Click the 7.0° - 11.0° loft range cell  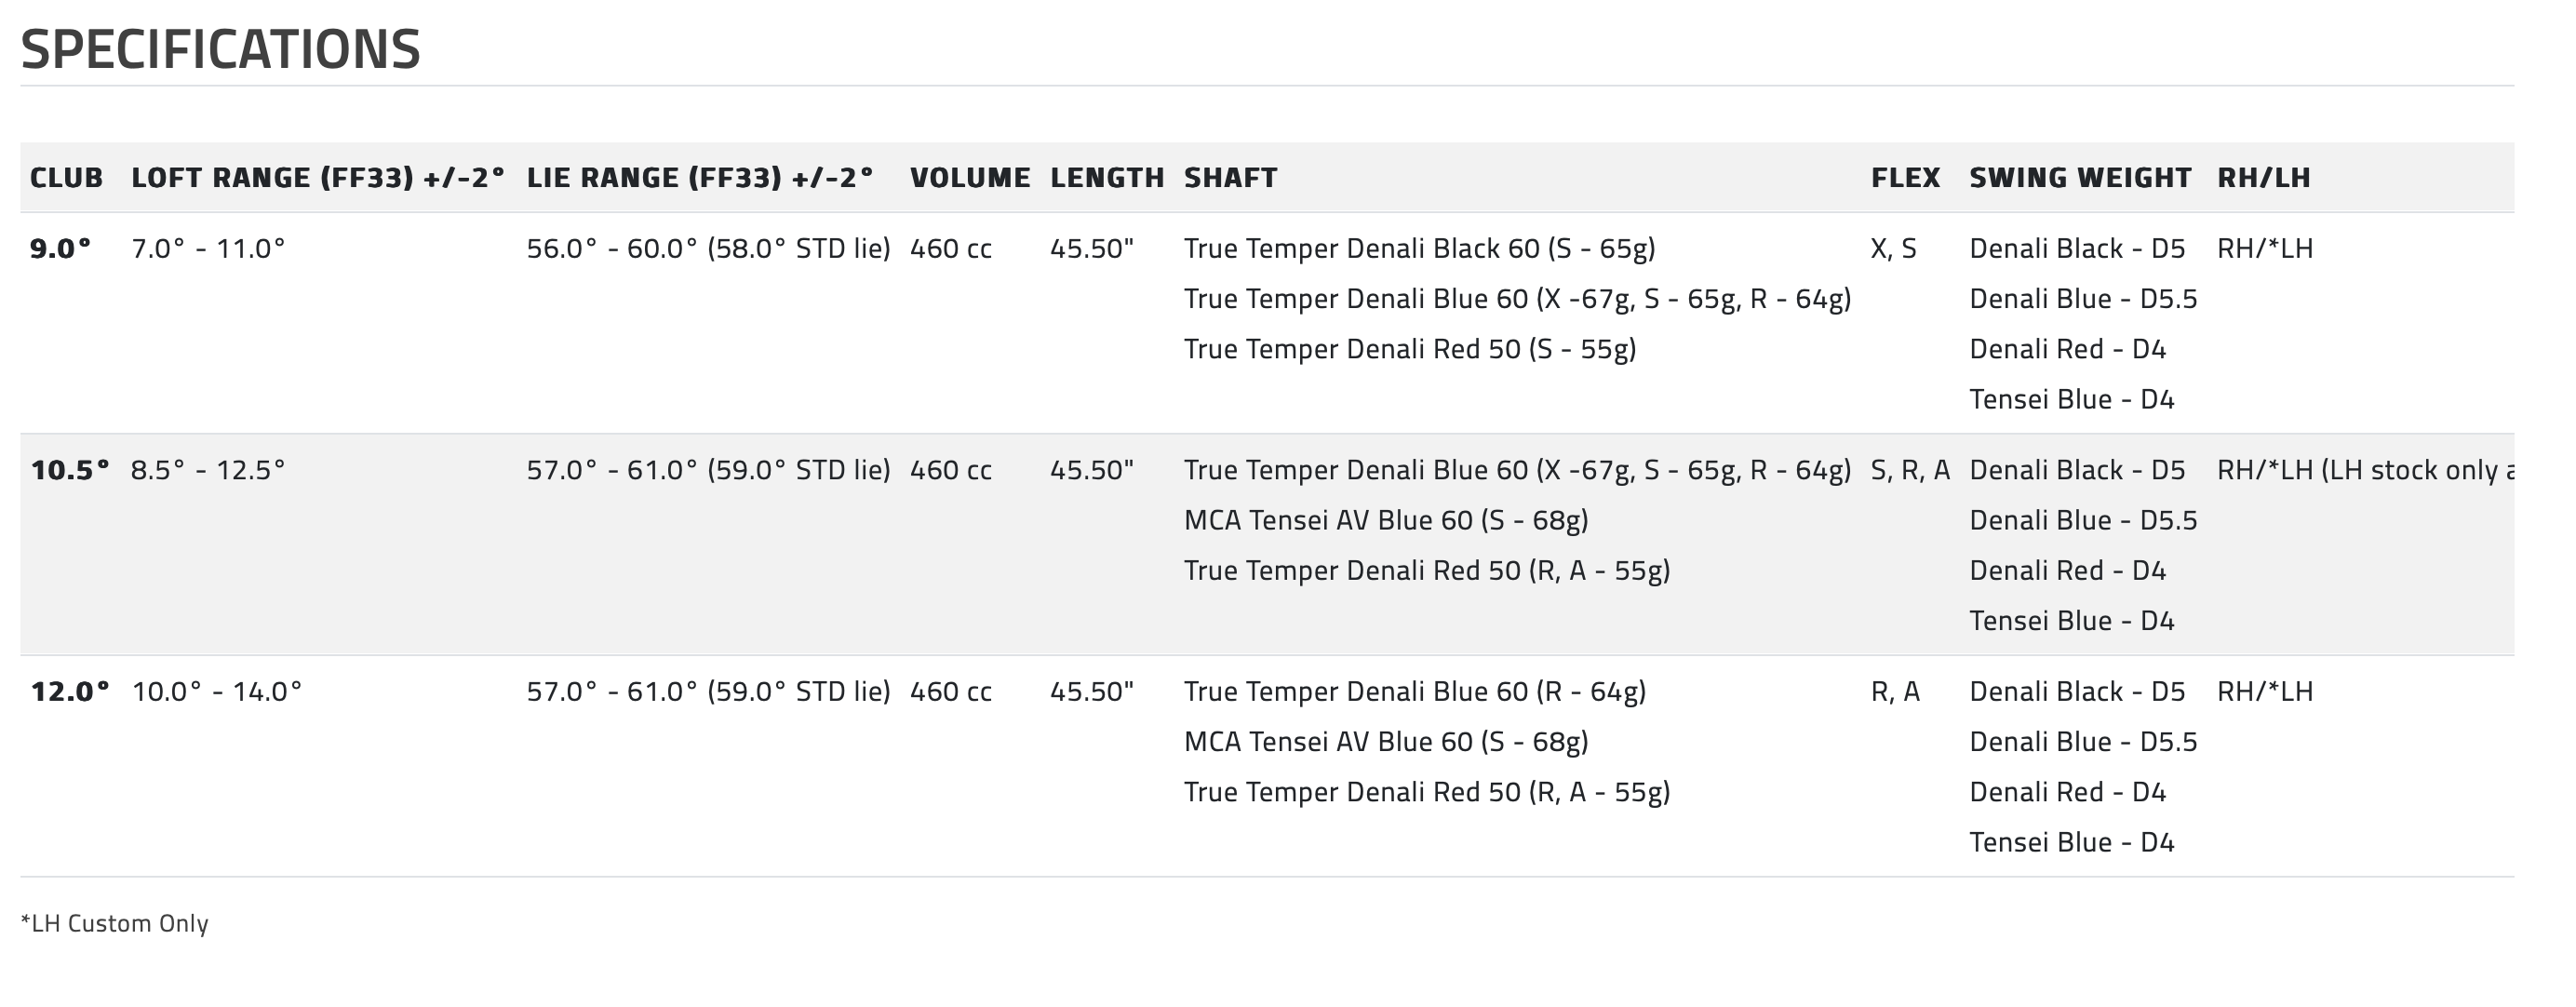pyautogui.click(x=208, y=249)
